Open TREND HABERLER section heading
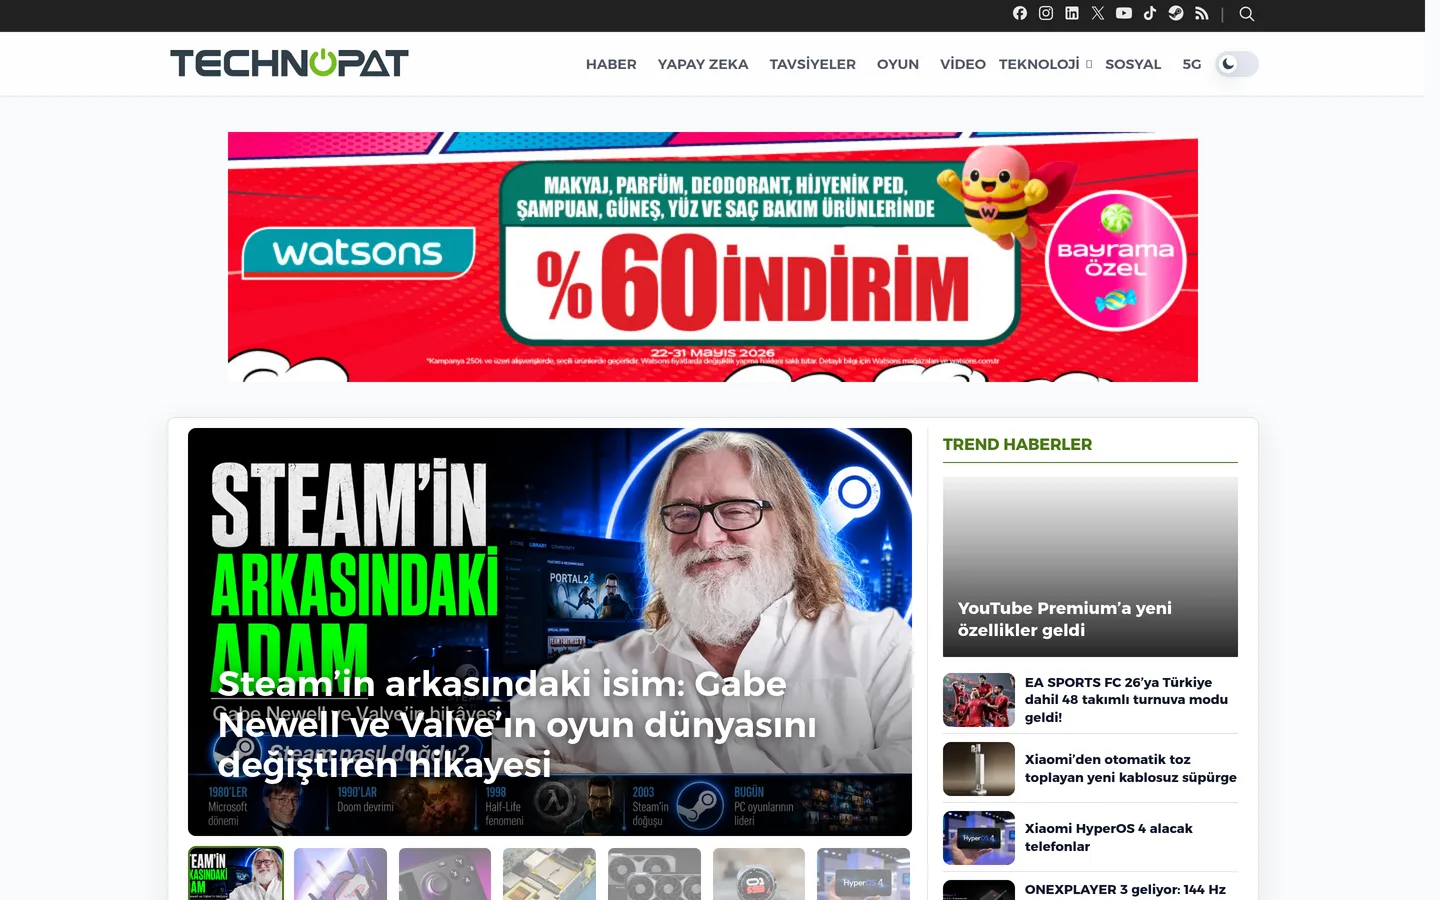Screen dimensions: 1440x900 point(1017,444)
